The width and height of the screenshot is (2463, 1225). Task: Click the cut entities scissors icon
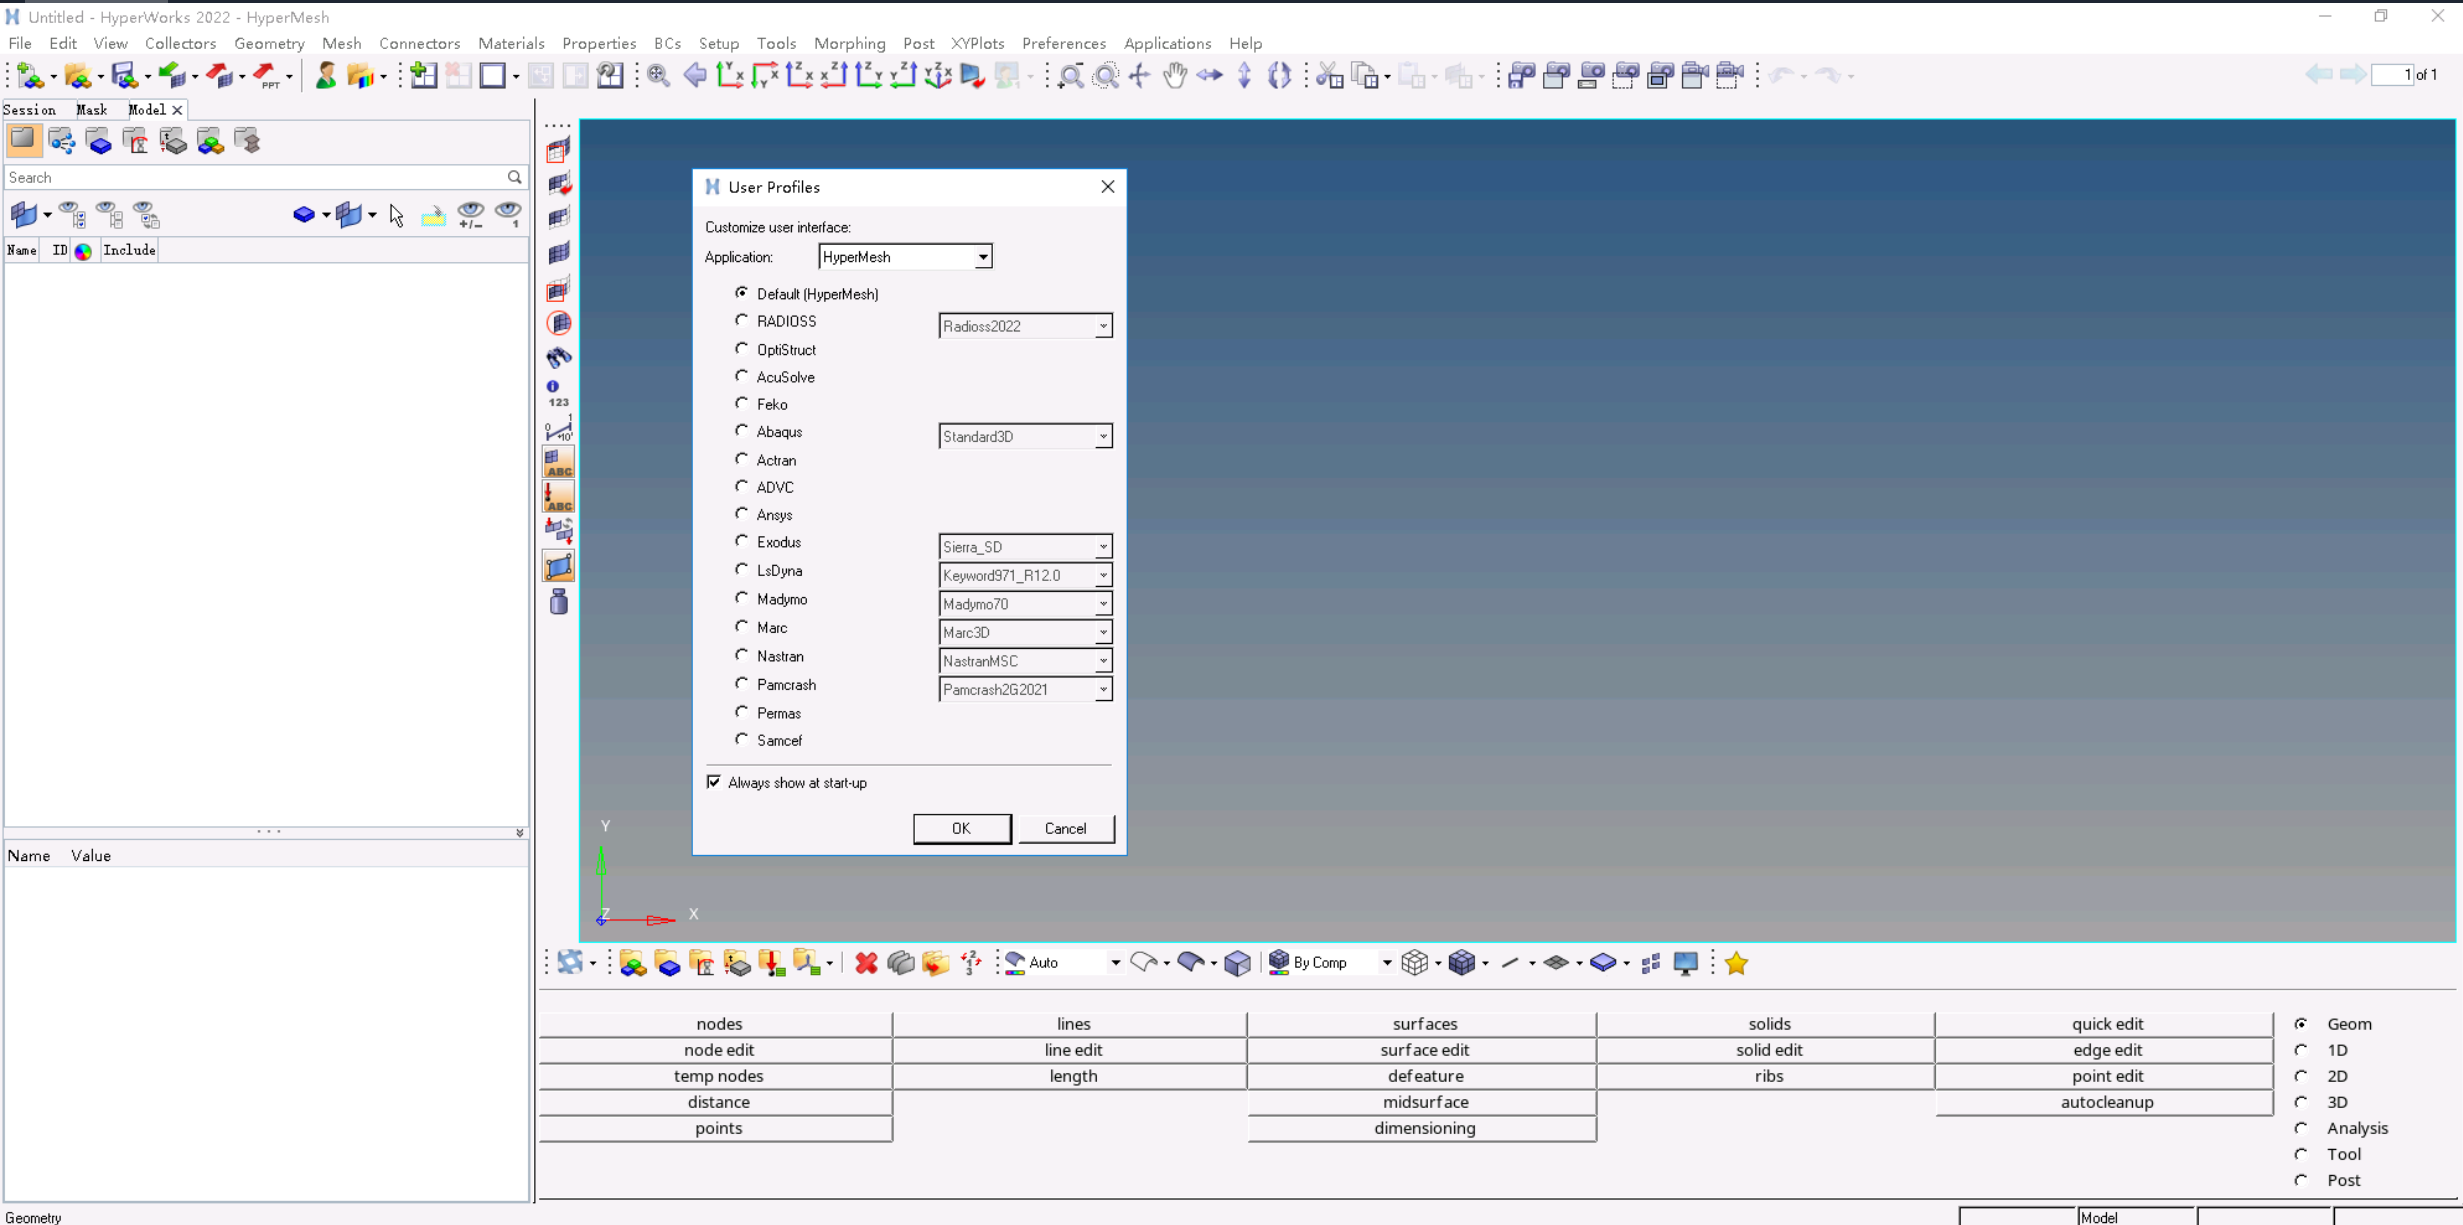(x=1328, y=75)
